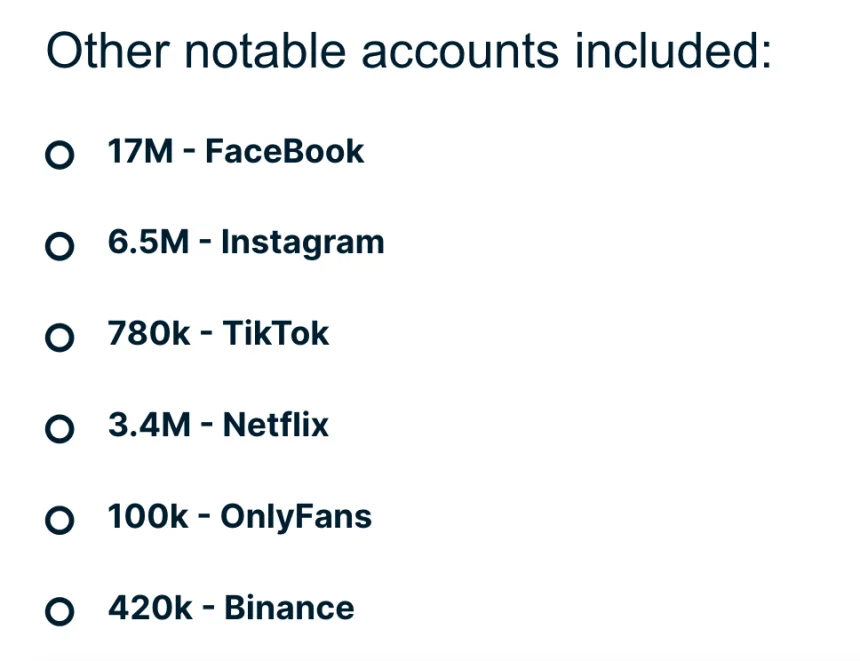Screen dimensions: 860x661
Task: Click the bullet circle next to Instagram
Action: [x=60, y=246]
